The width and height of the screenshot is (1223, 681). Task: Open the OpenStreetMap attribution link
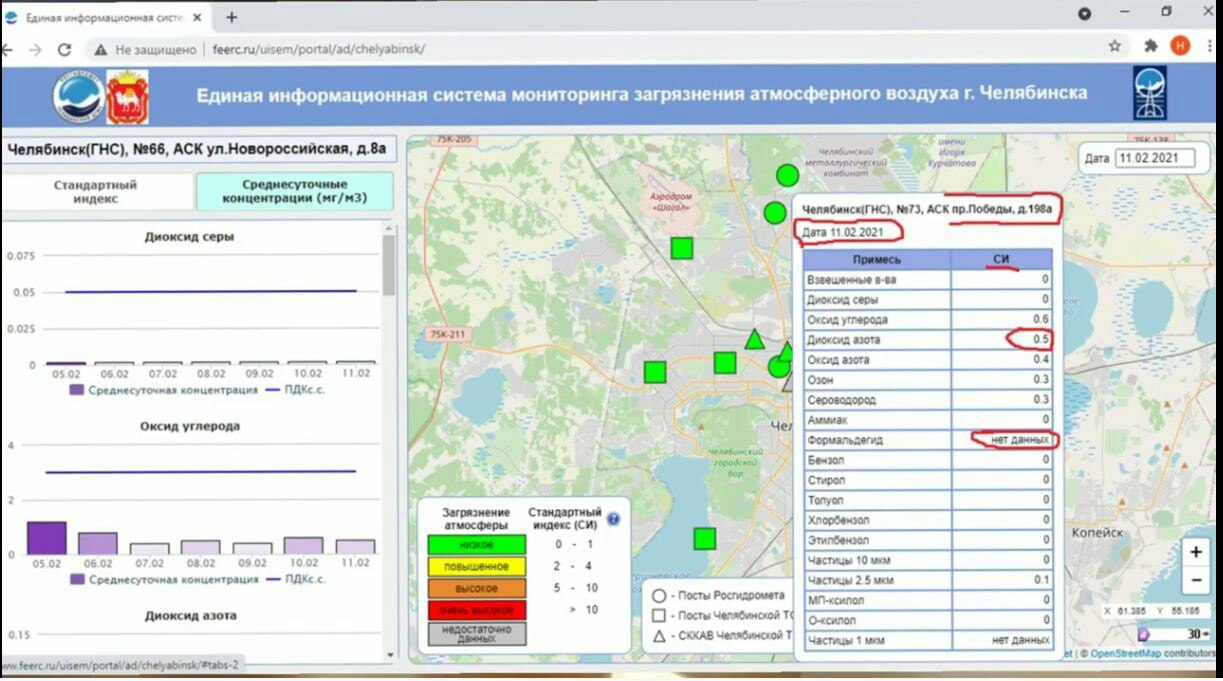(x=1125, y=654)
